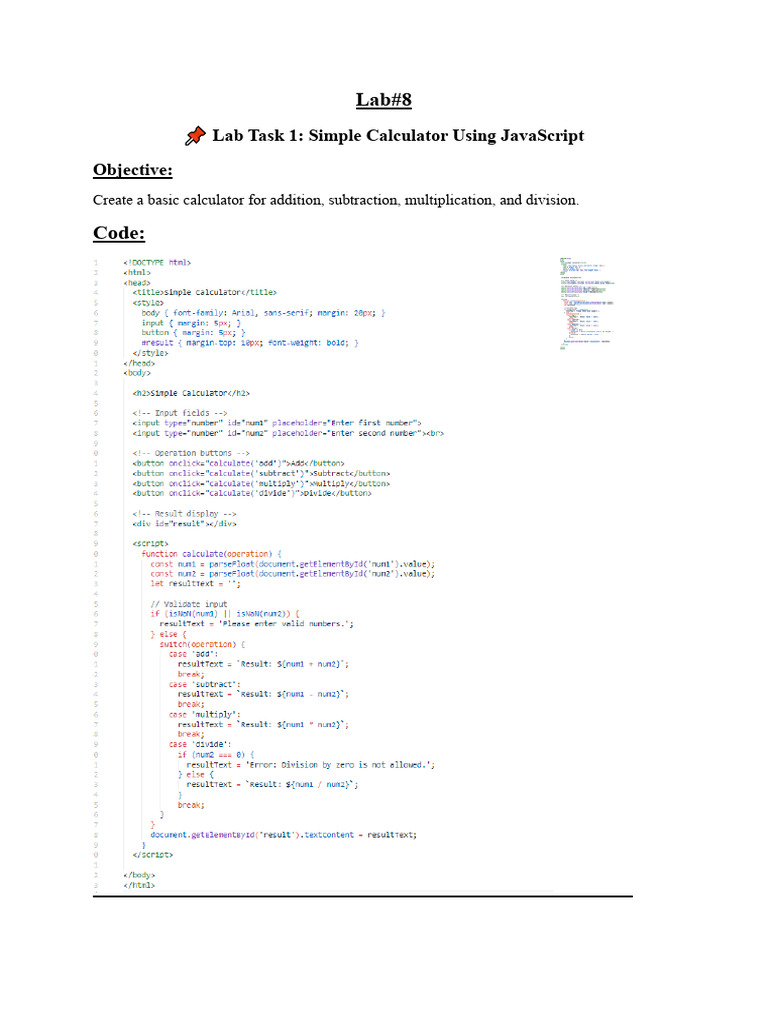Click the 'Please enter valid numbers.' line
This screenshot has width=768, height=1024.
[257, 624]
